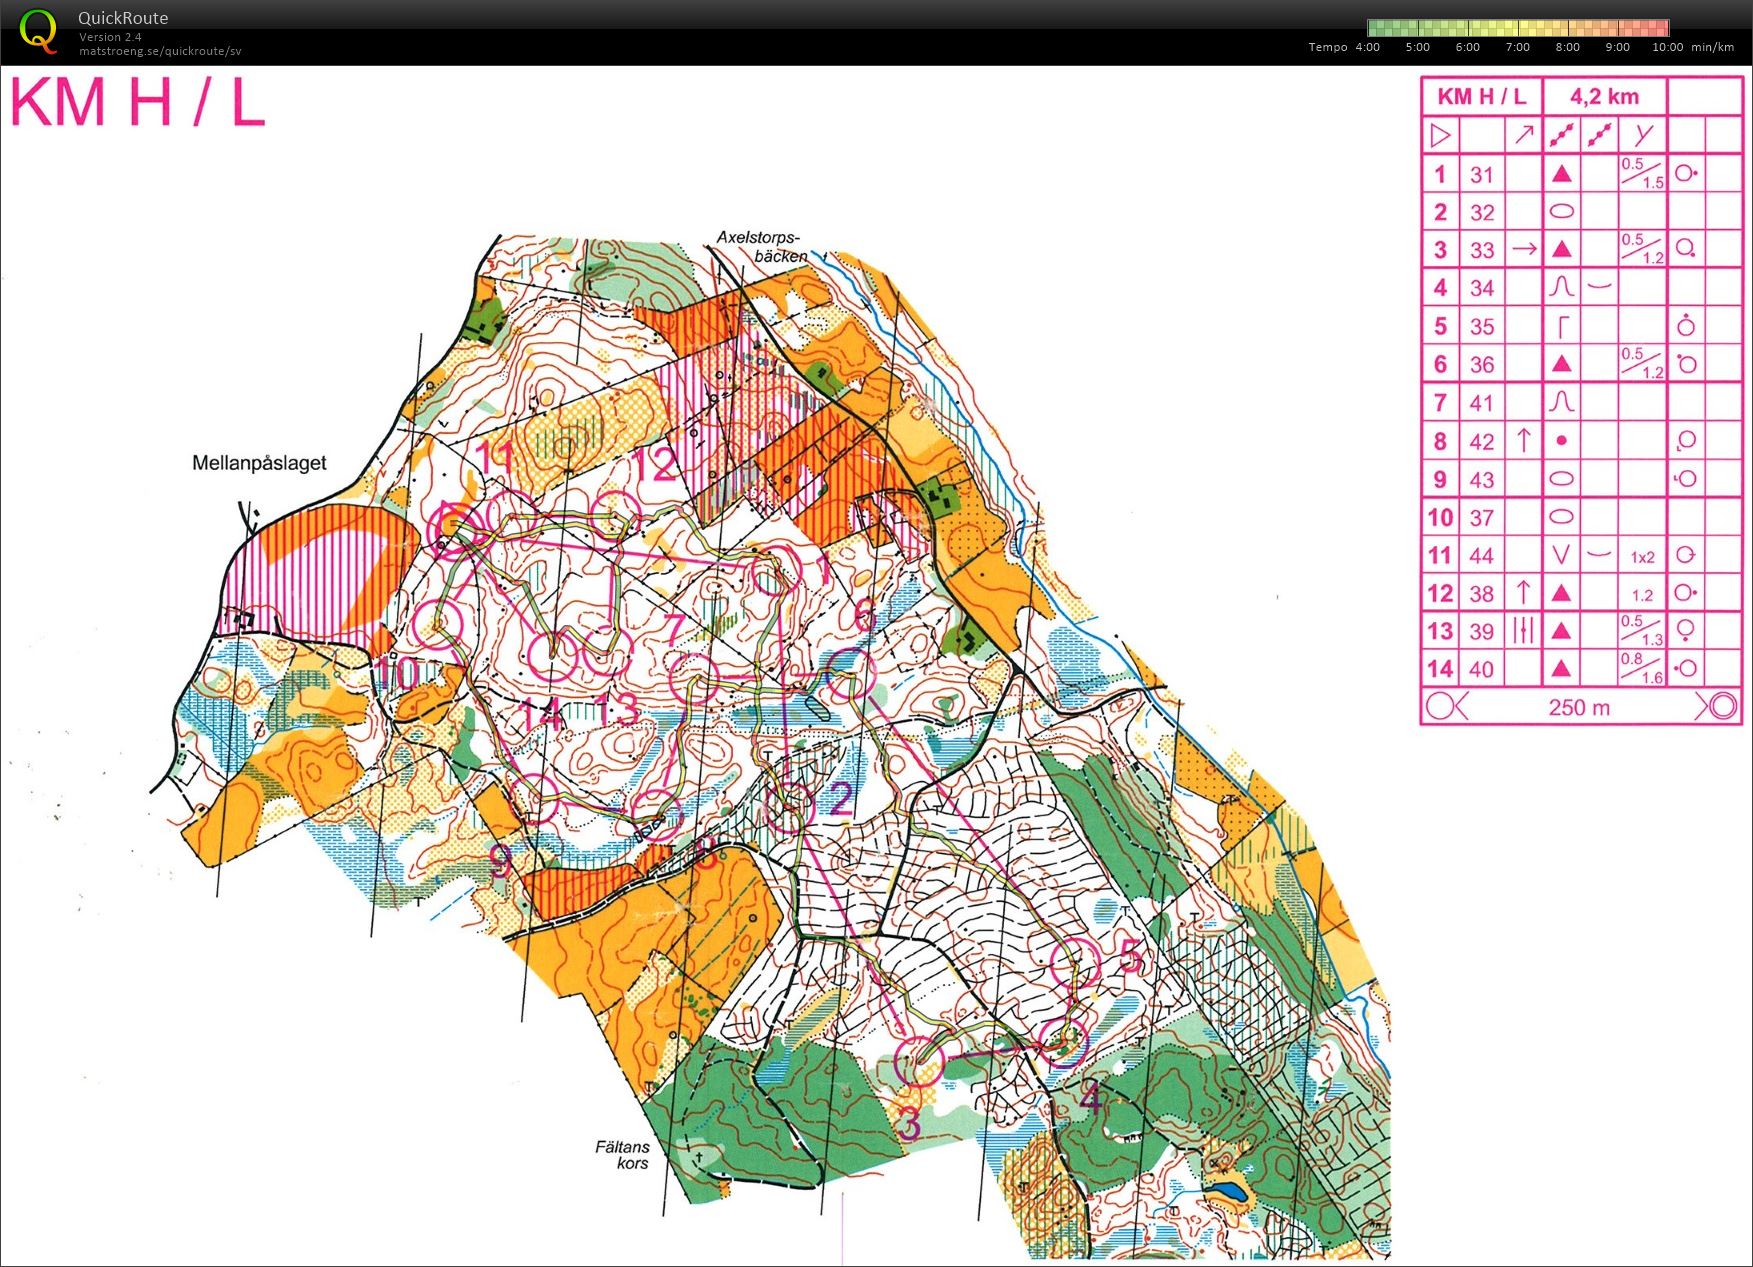Click the position circle symbol in row 5

click(1686, 325)
